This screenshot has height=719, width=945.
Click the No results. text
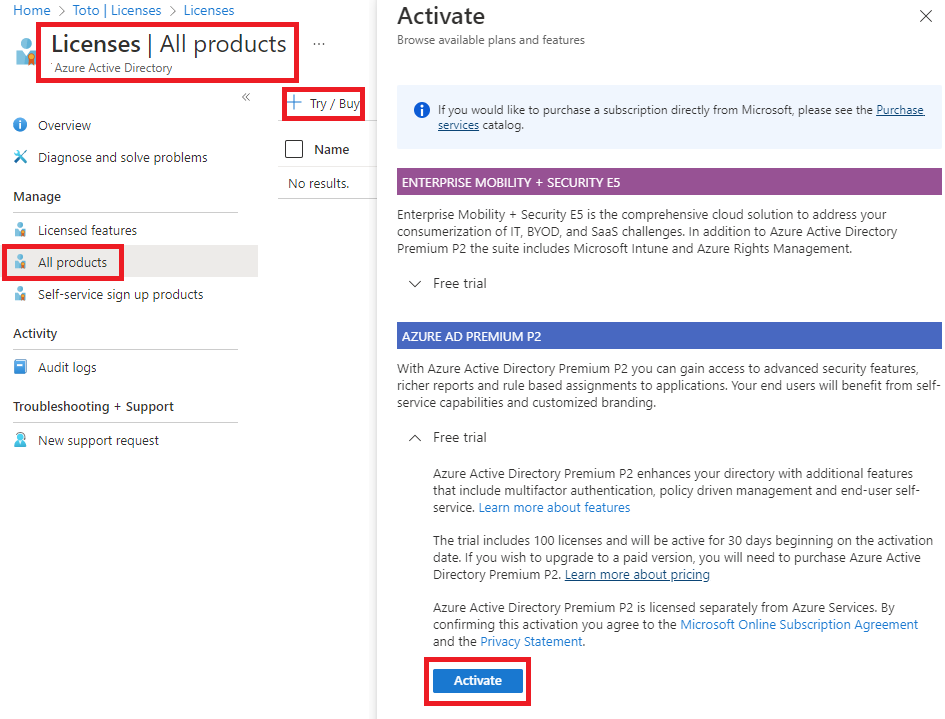tap(318, 183)
